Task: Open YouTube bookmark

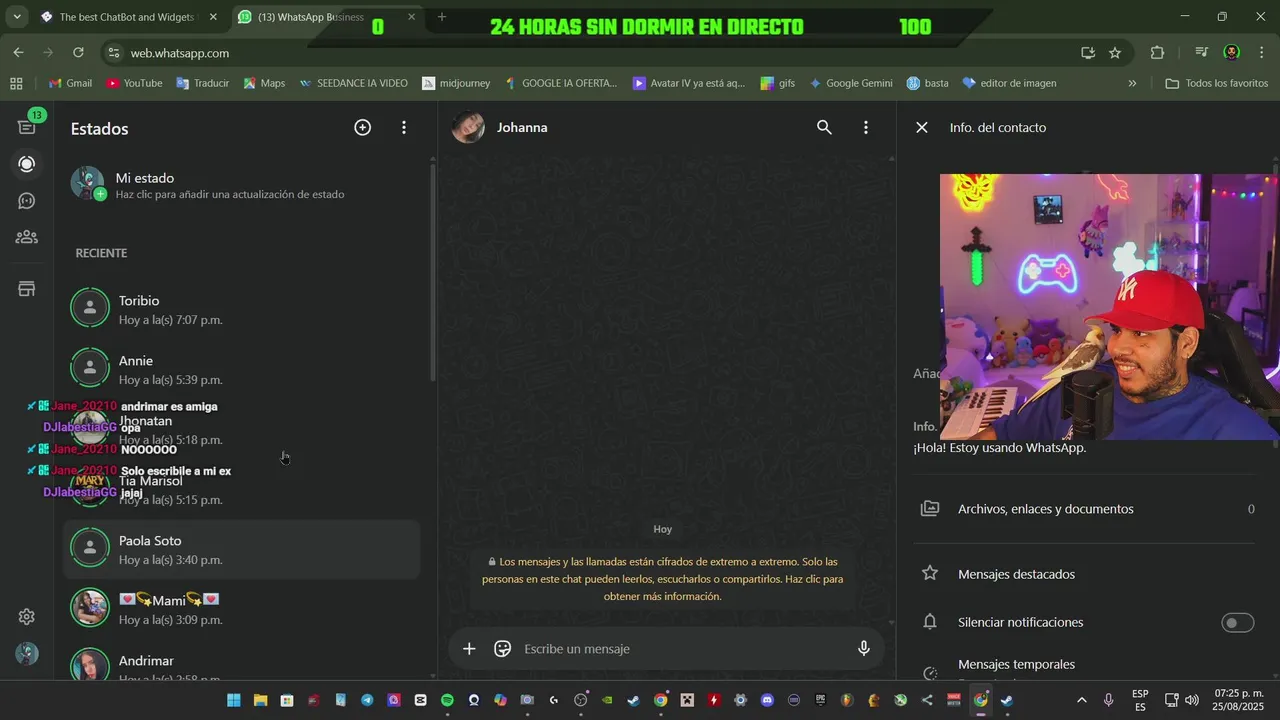Action: pos(134,83)
